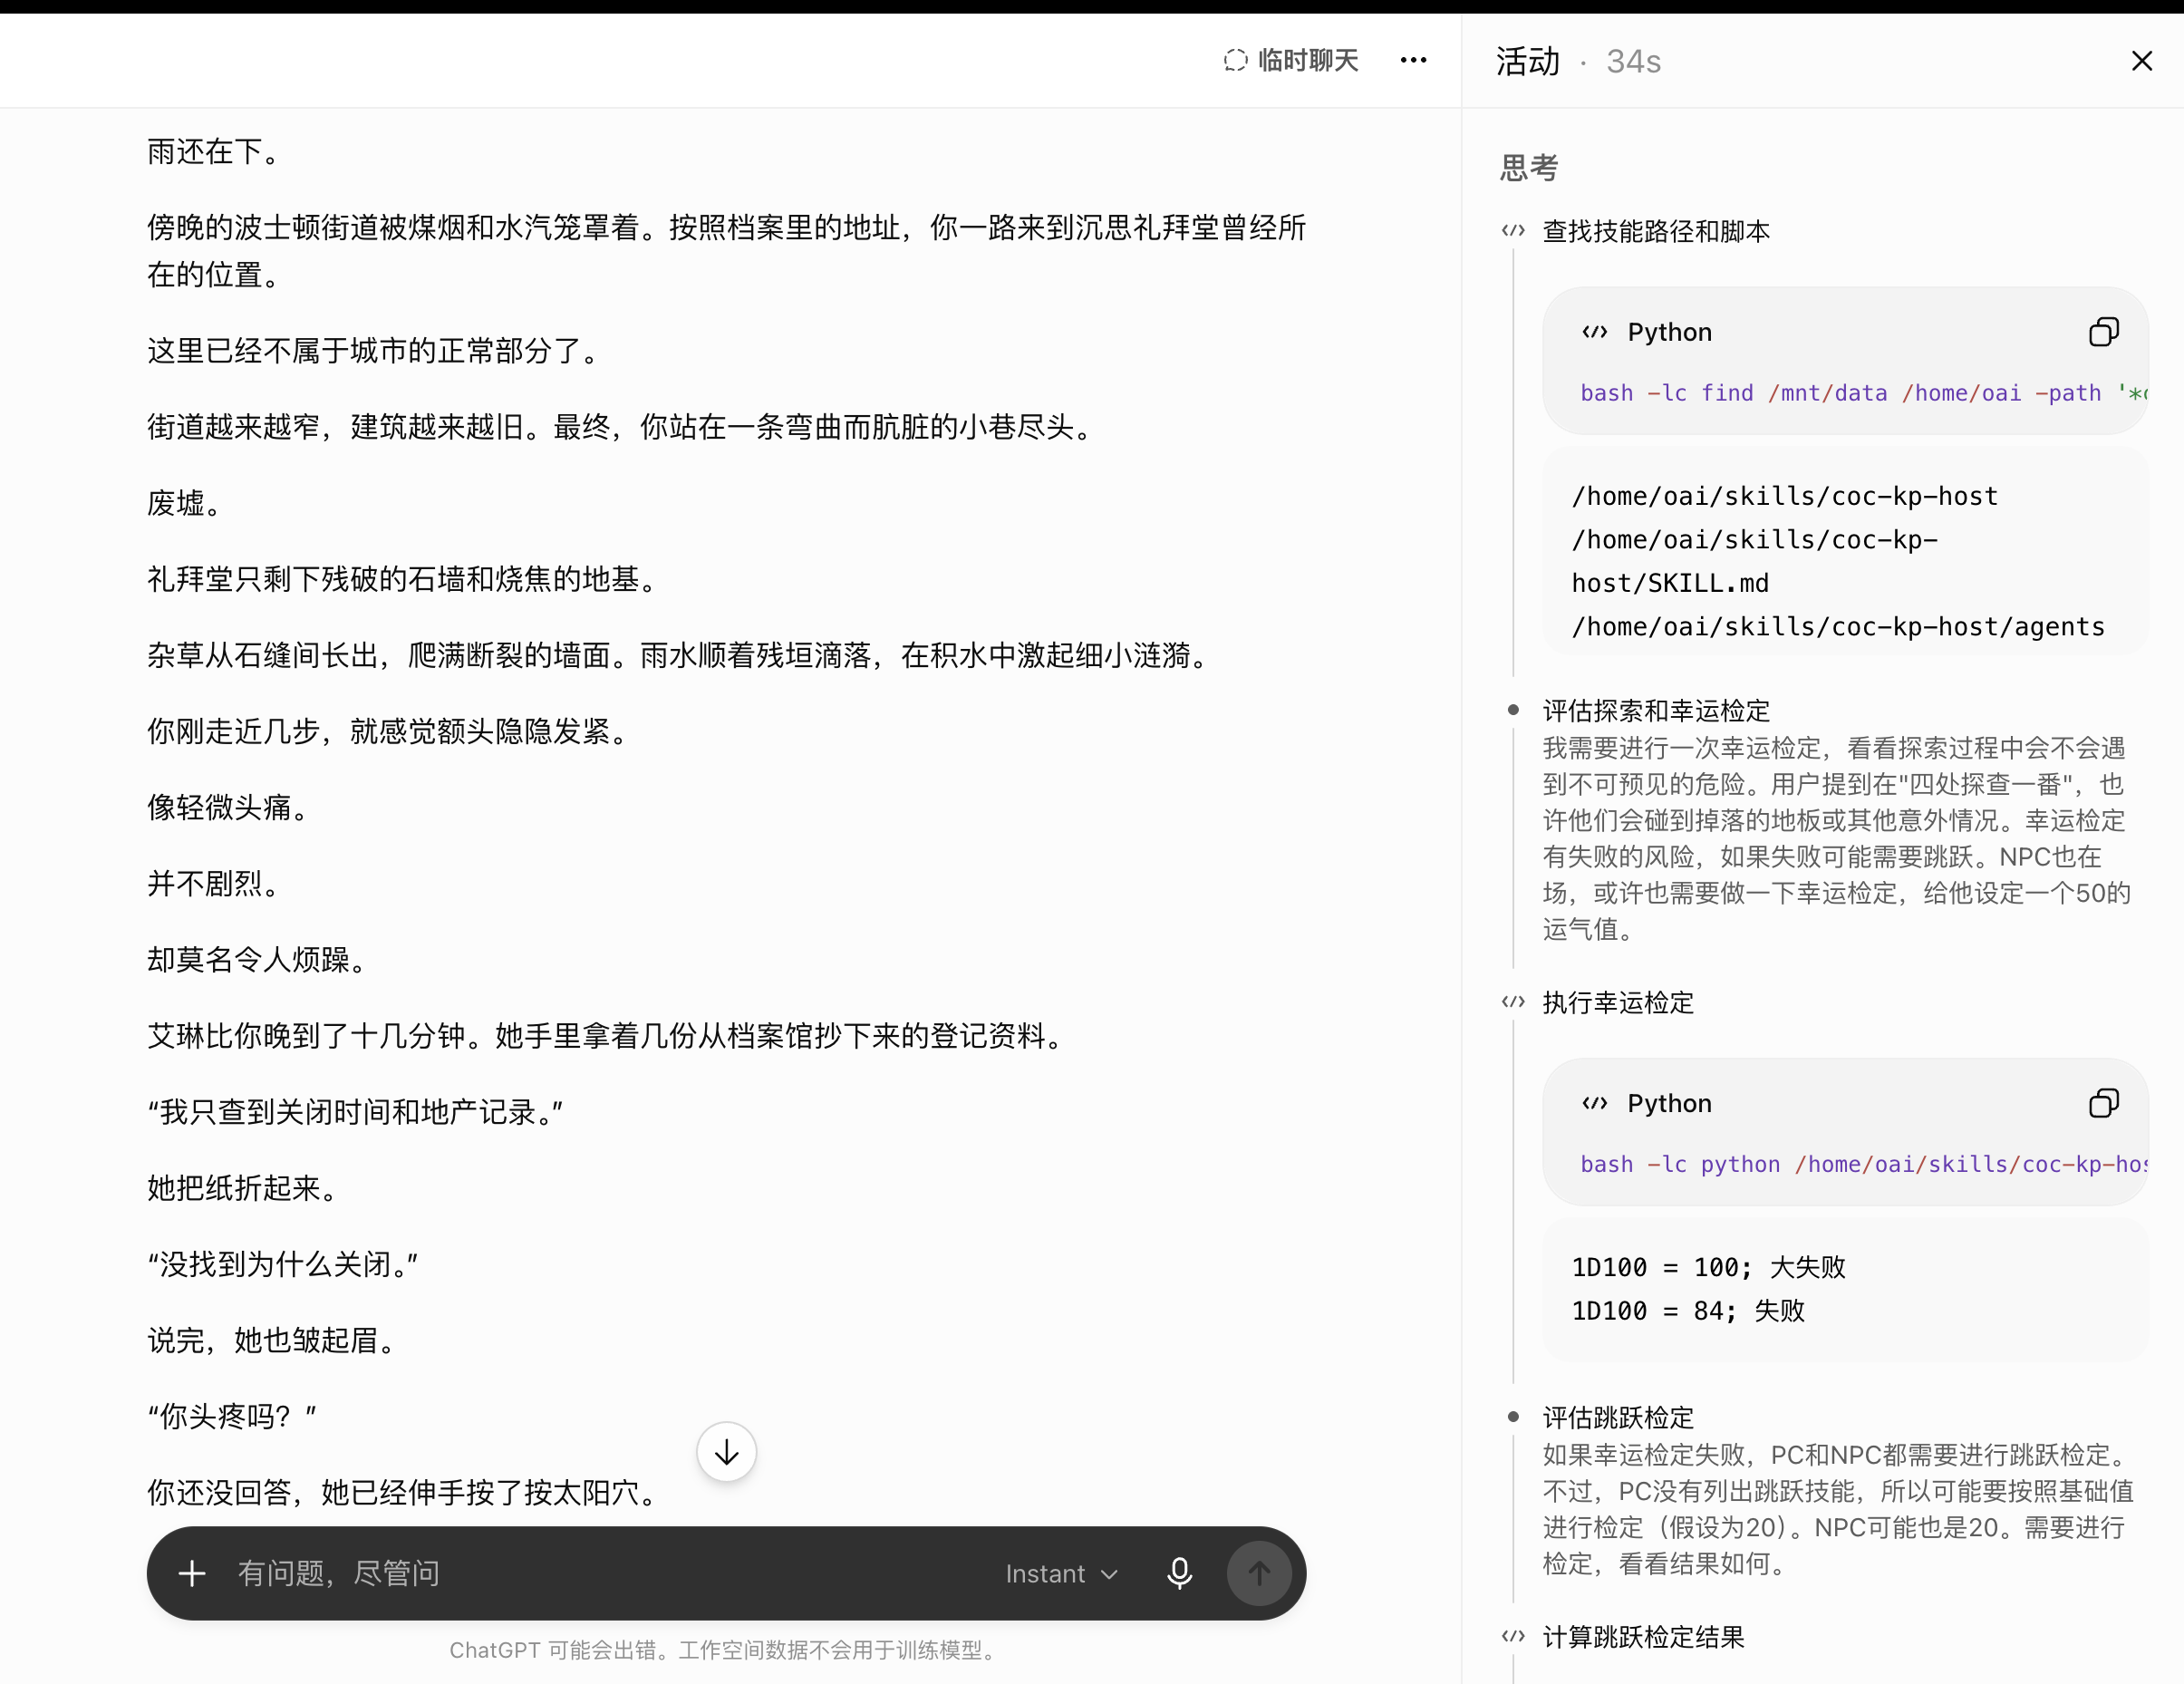Viewport: 2184px width, 1684px height.
Task: Expand the 评估跳跃检定 thought
Action: coord(1618,1417)
